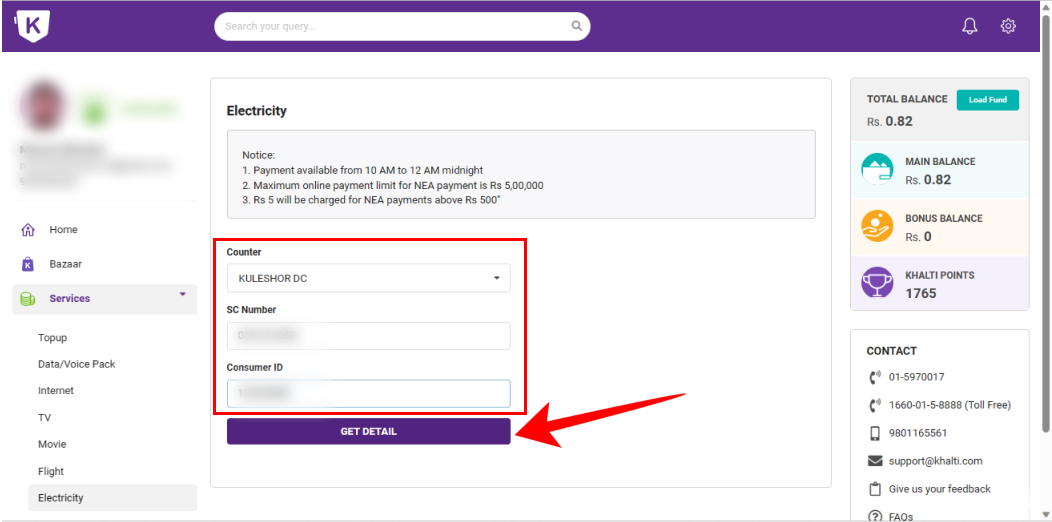Click the FAQs question mark icon

pos(874,516)
